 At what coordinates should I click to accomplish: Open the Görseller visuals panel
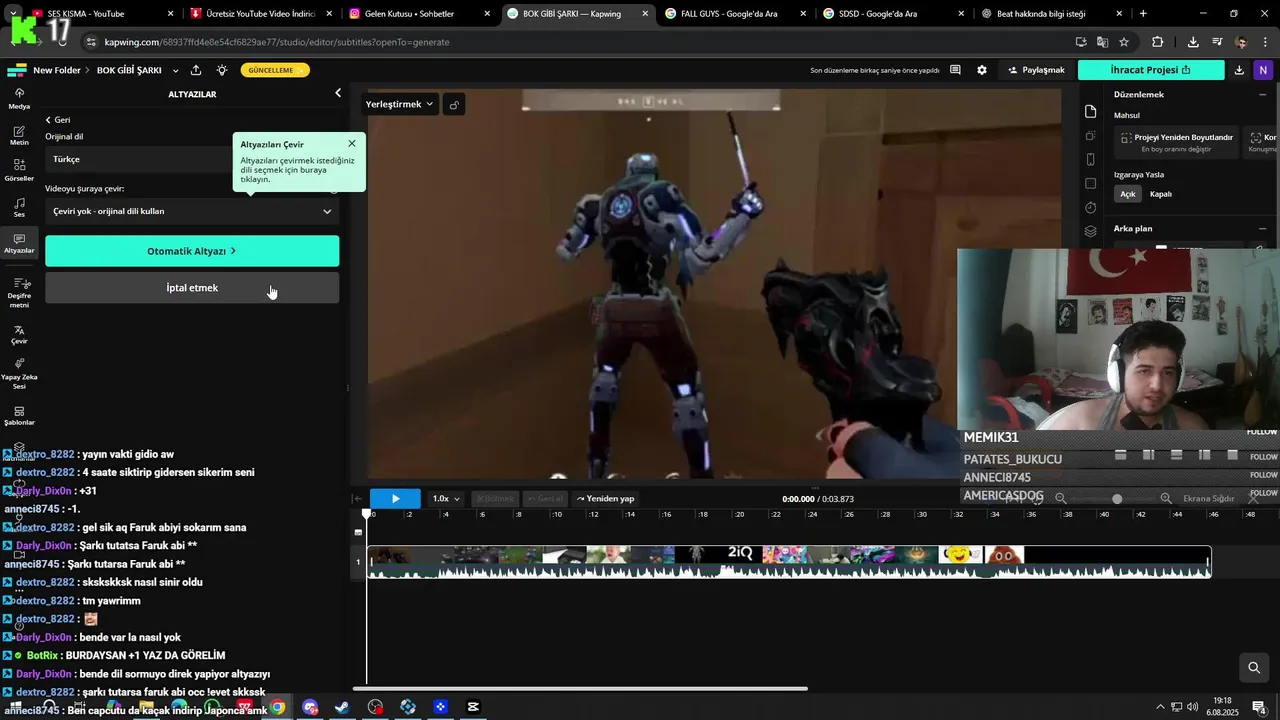coord(19,171)
